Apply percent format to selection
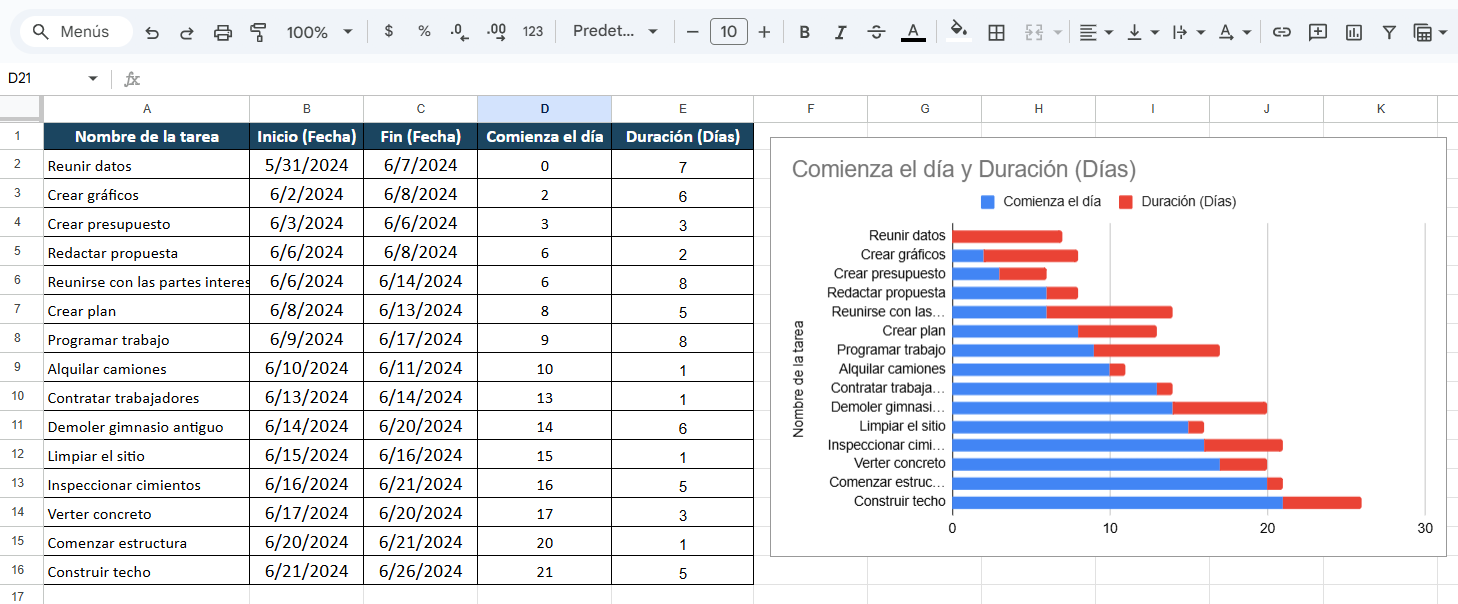 tap(424, 31)
